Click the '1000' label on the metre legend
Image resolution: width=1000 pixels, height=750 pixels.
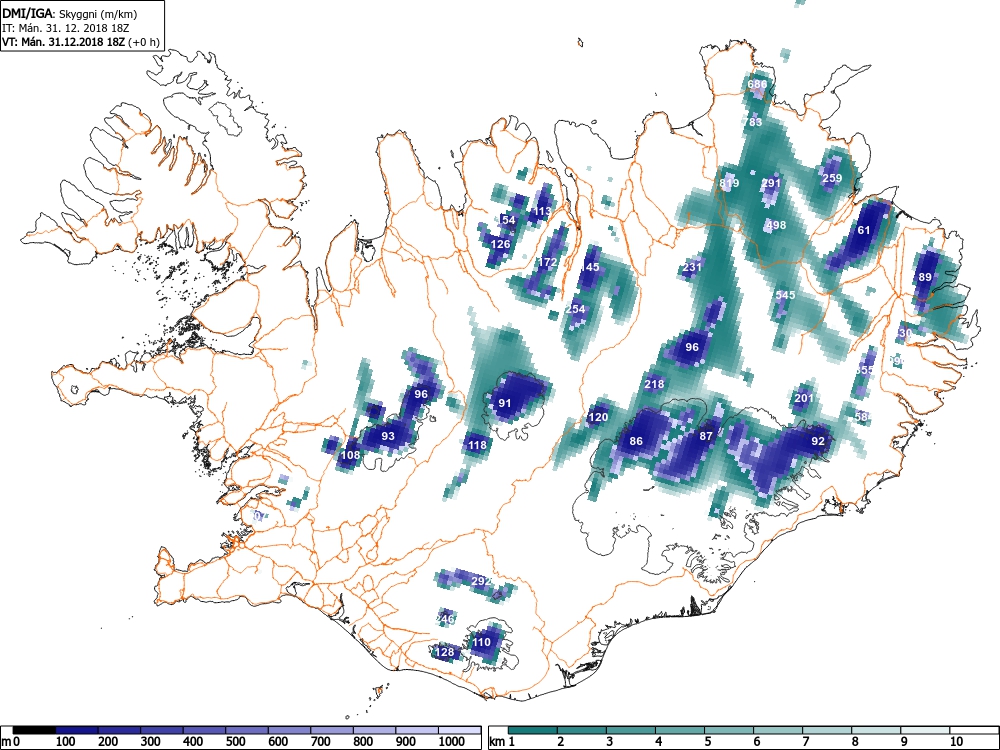[452, 742]
